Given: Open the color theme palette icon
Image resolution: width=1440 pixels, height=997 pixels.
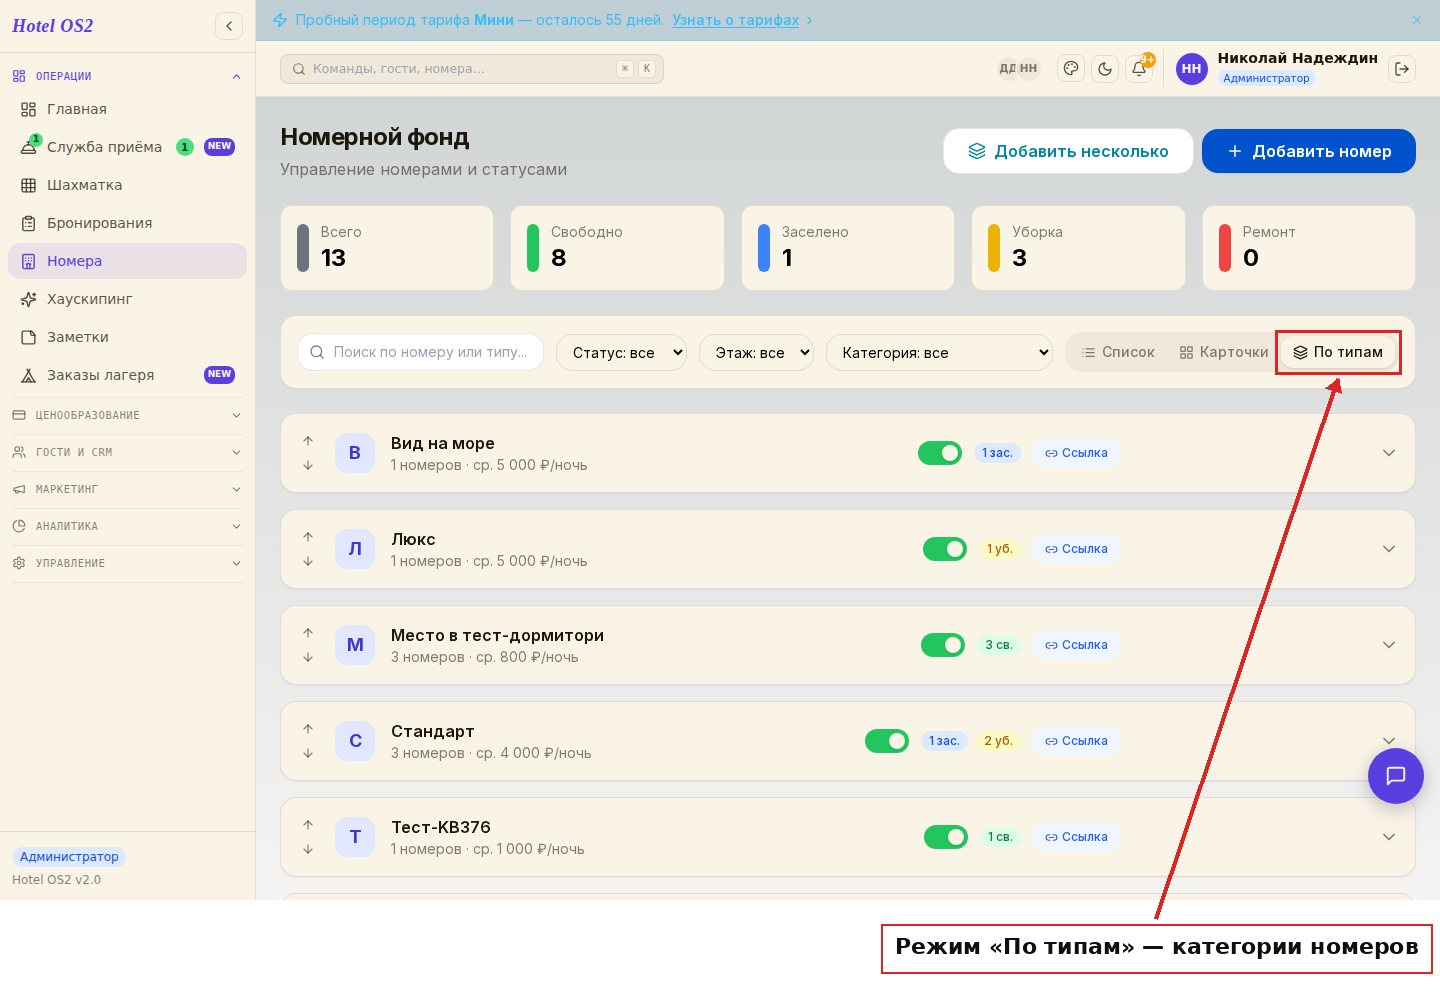Looking at the screenshot, I should pyautogui.click(x=1071, y=69).
